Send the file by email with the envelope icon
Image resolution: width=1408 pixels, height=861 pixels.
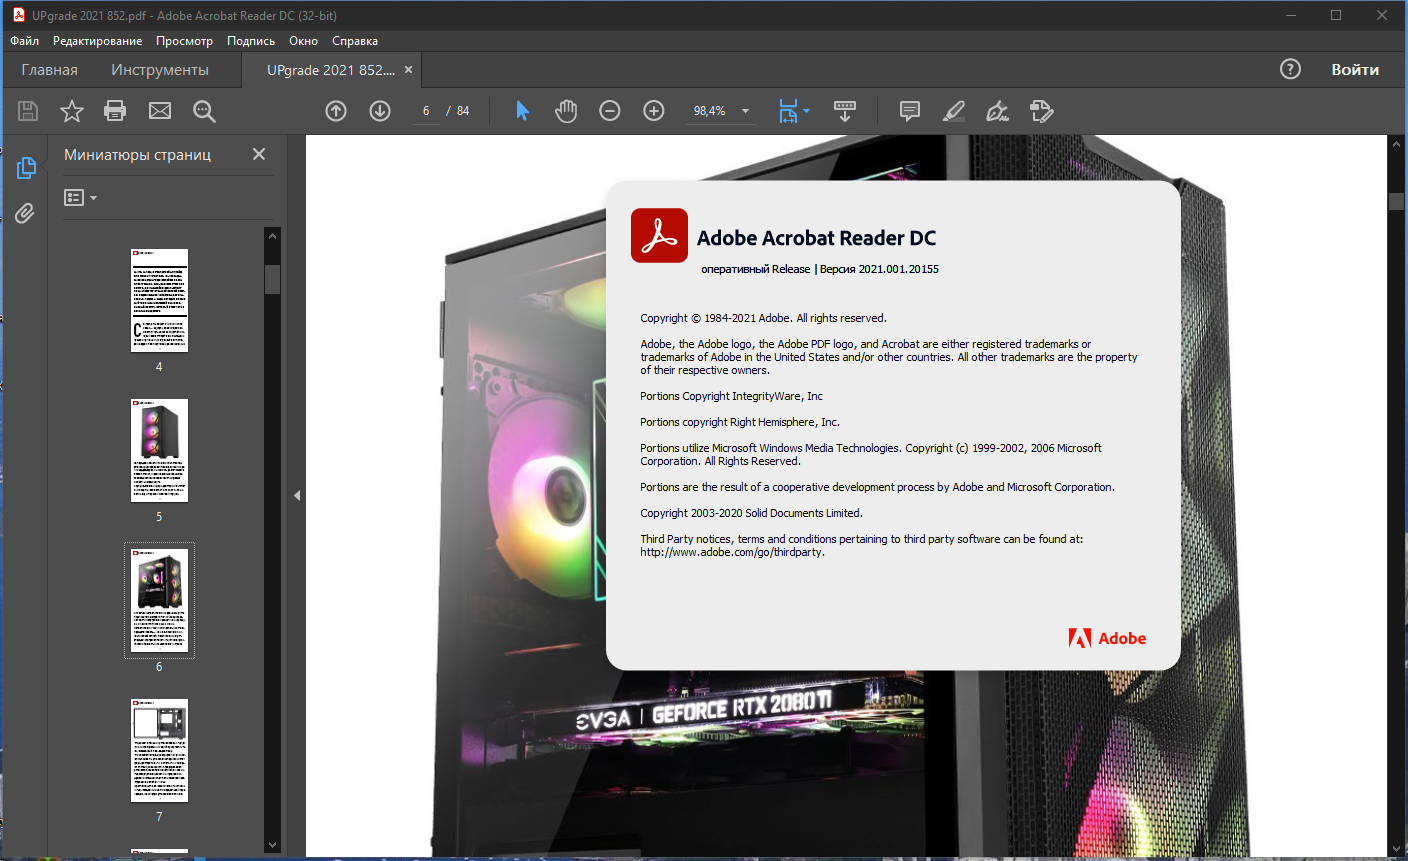point(160,111)
